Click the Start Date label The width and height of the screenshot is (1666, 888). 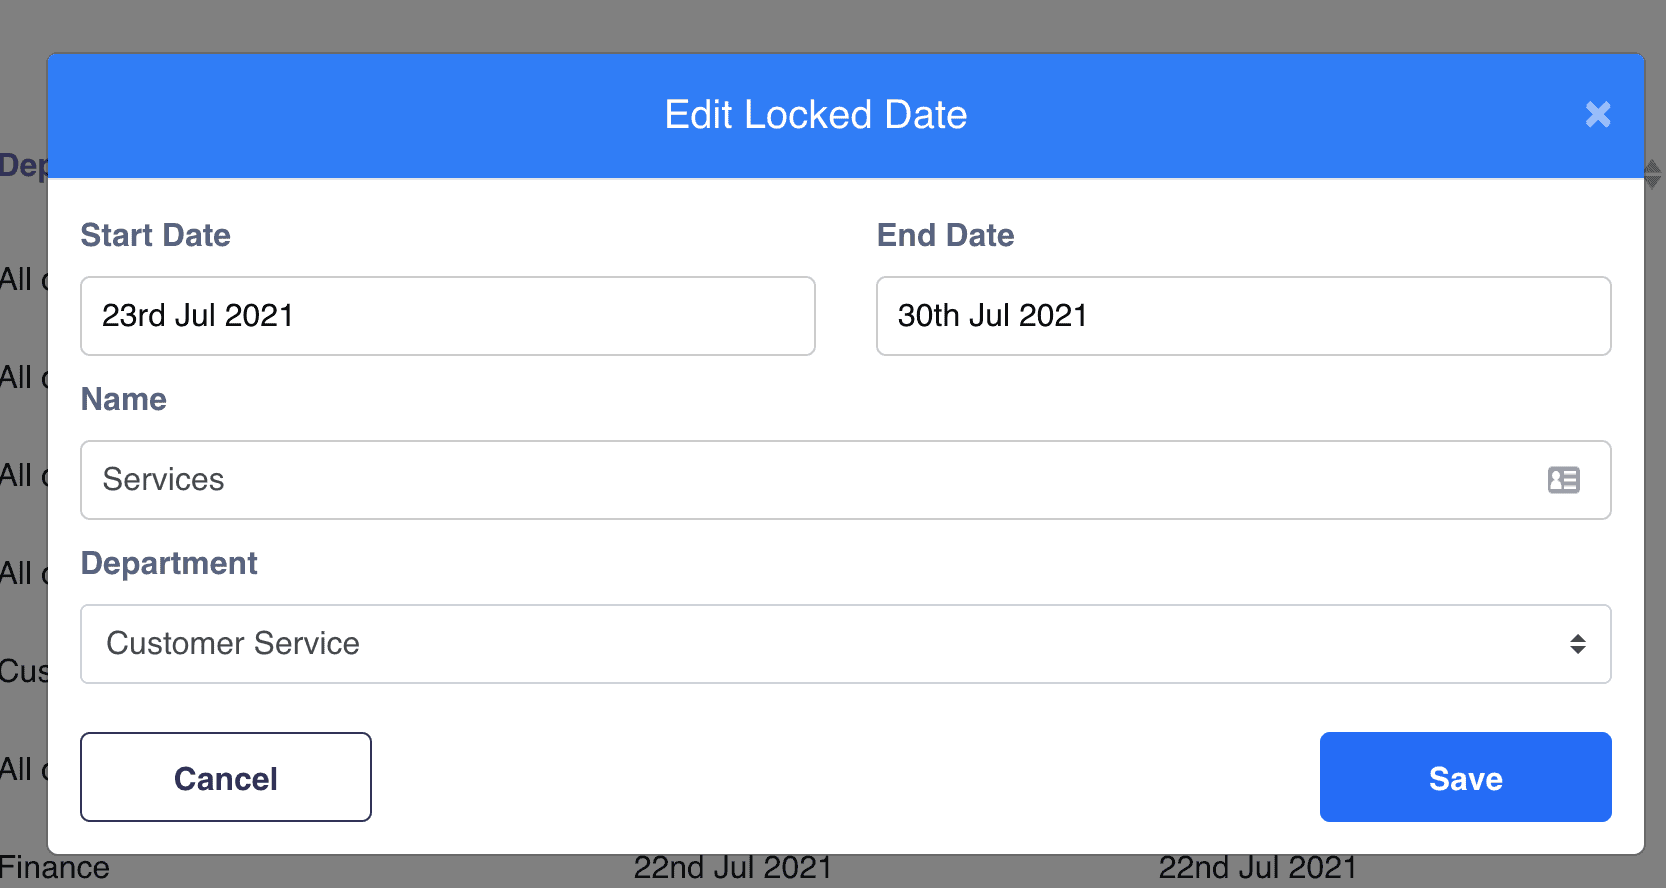click(155, 235)
